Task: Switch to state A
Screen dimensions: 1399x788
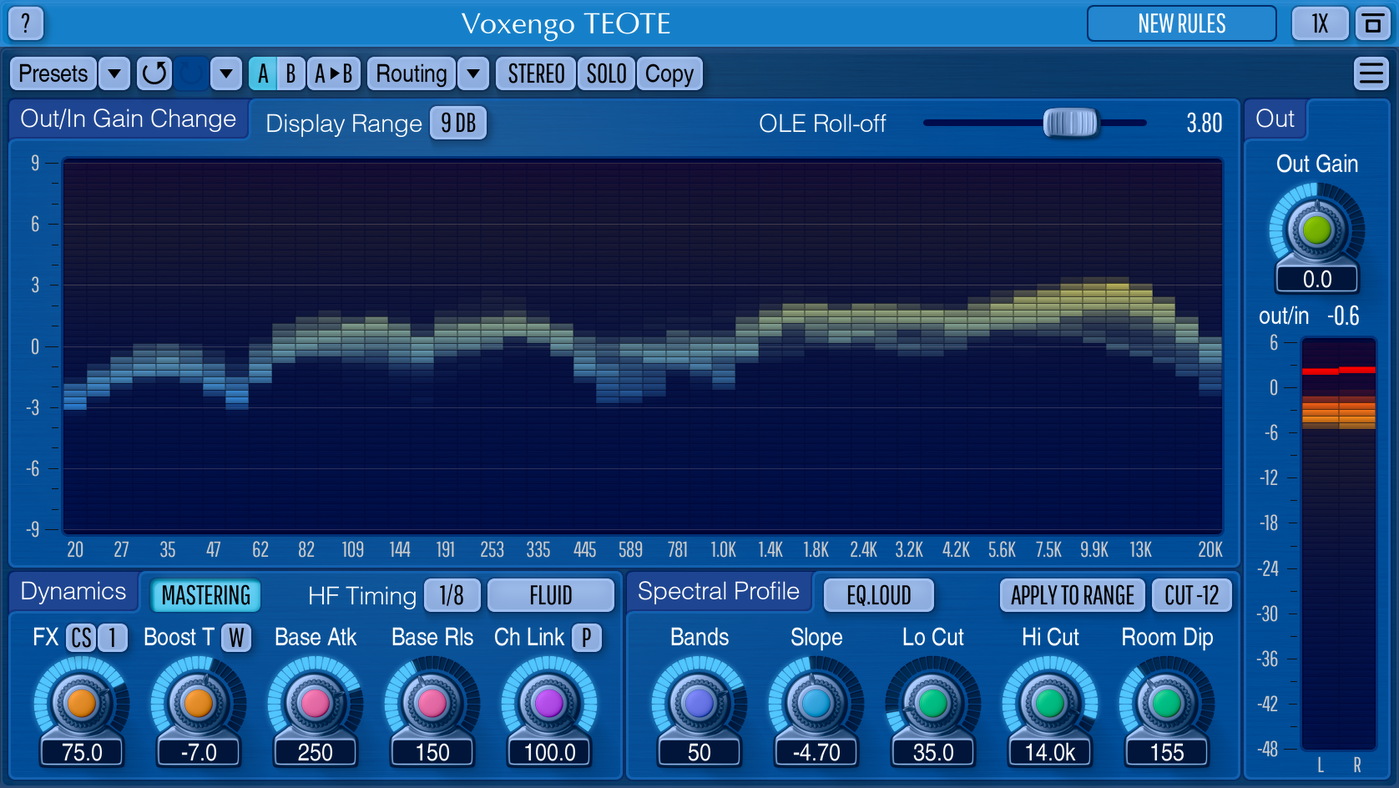Action: tap(263, 74)
